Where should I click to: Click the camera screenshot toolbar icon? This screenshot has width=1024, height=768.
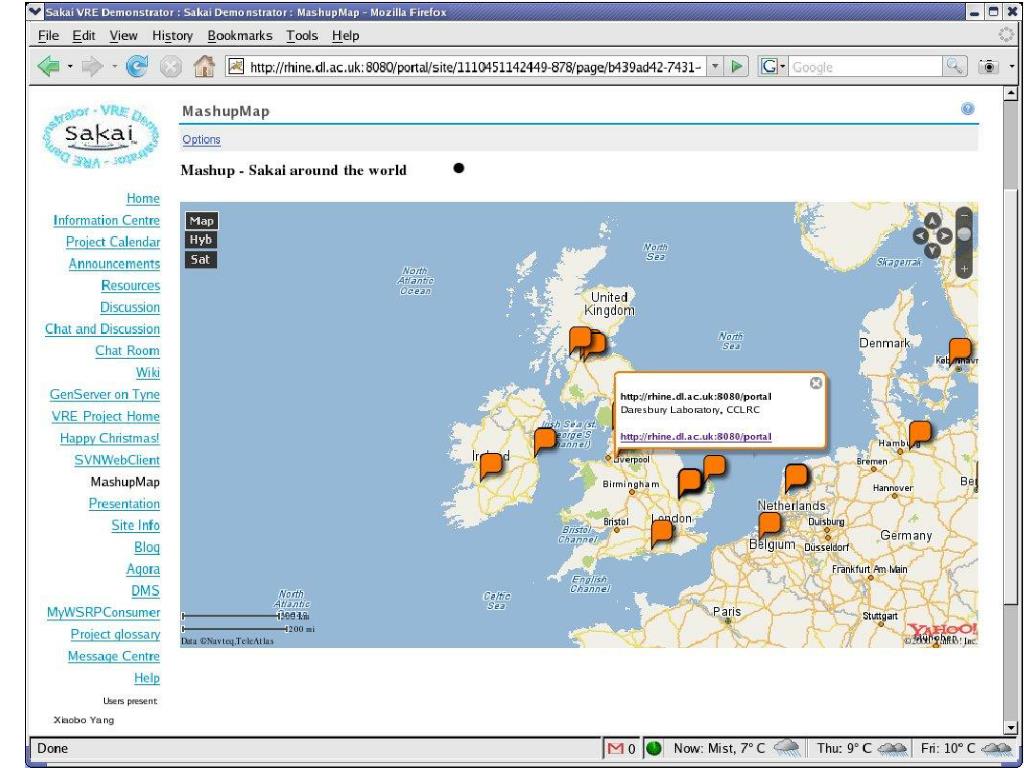pyautogui.click(x=988, y=67)
